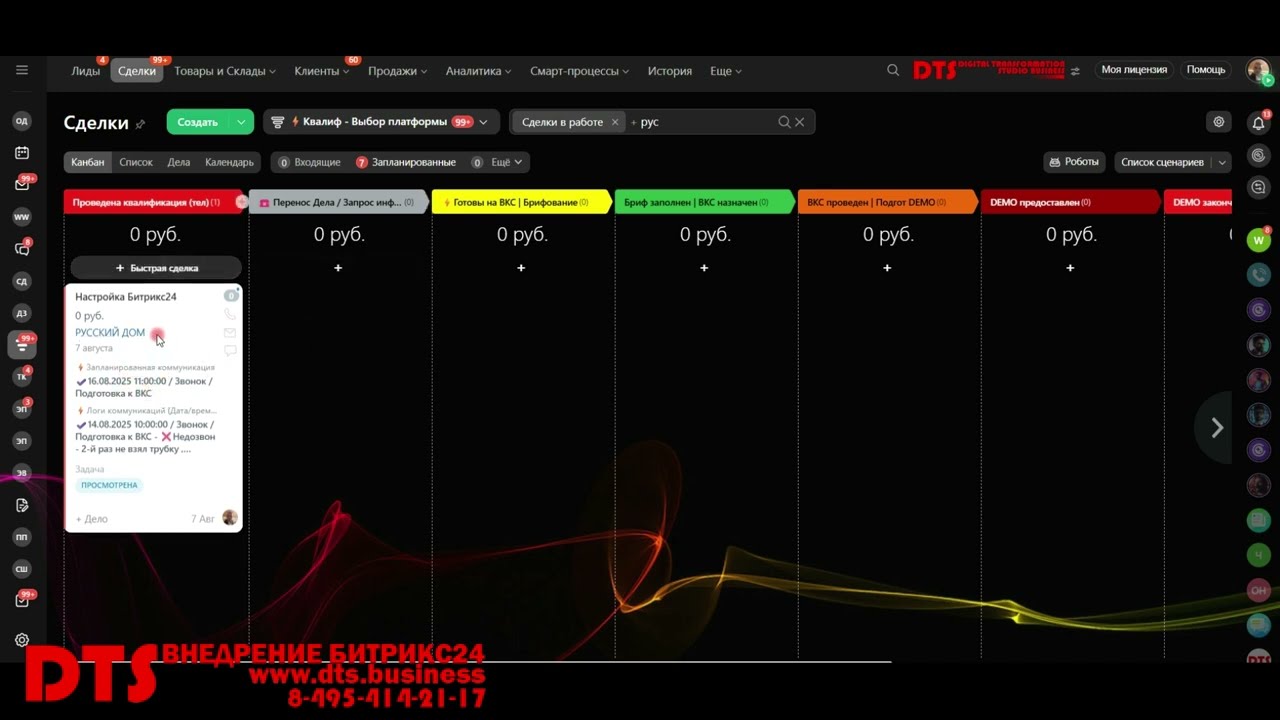Expand the Создать button dropdown arrow
1280x720 pixels.
241,122
